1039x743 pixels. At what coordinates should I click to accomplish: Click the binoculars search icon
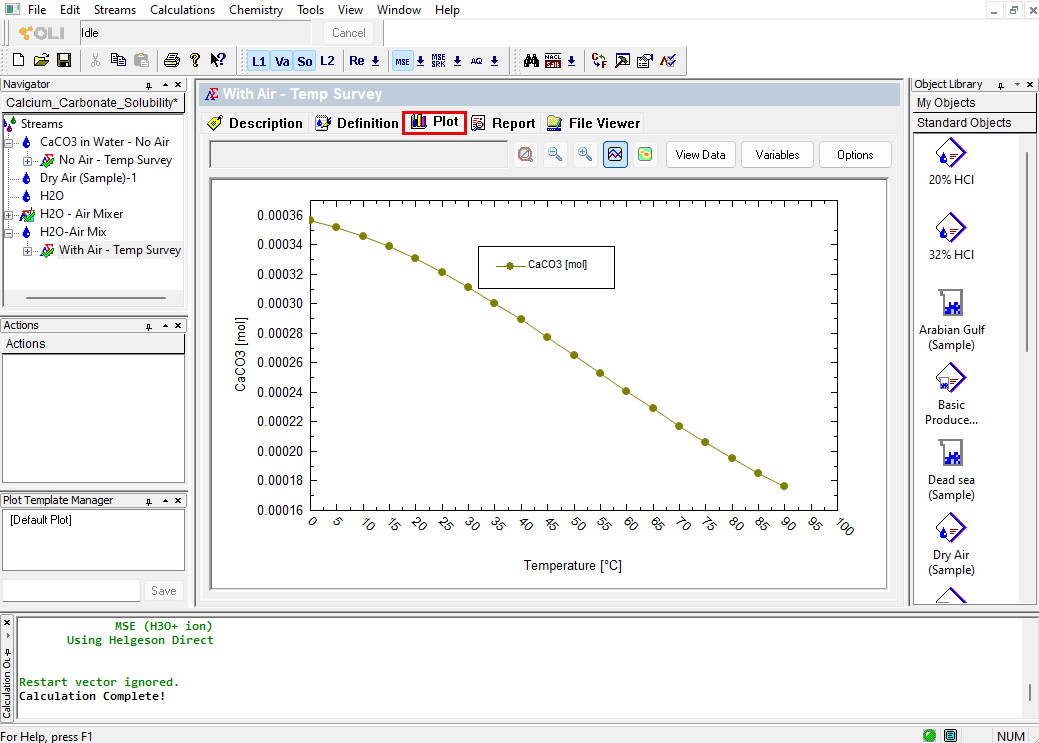[531, 61]
